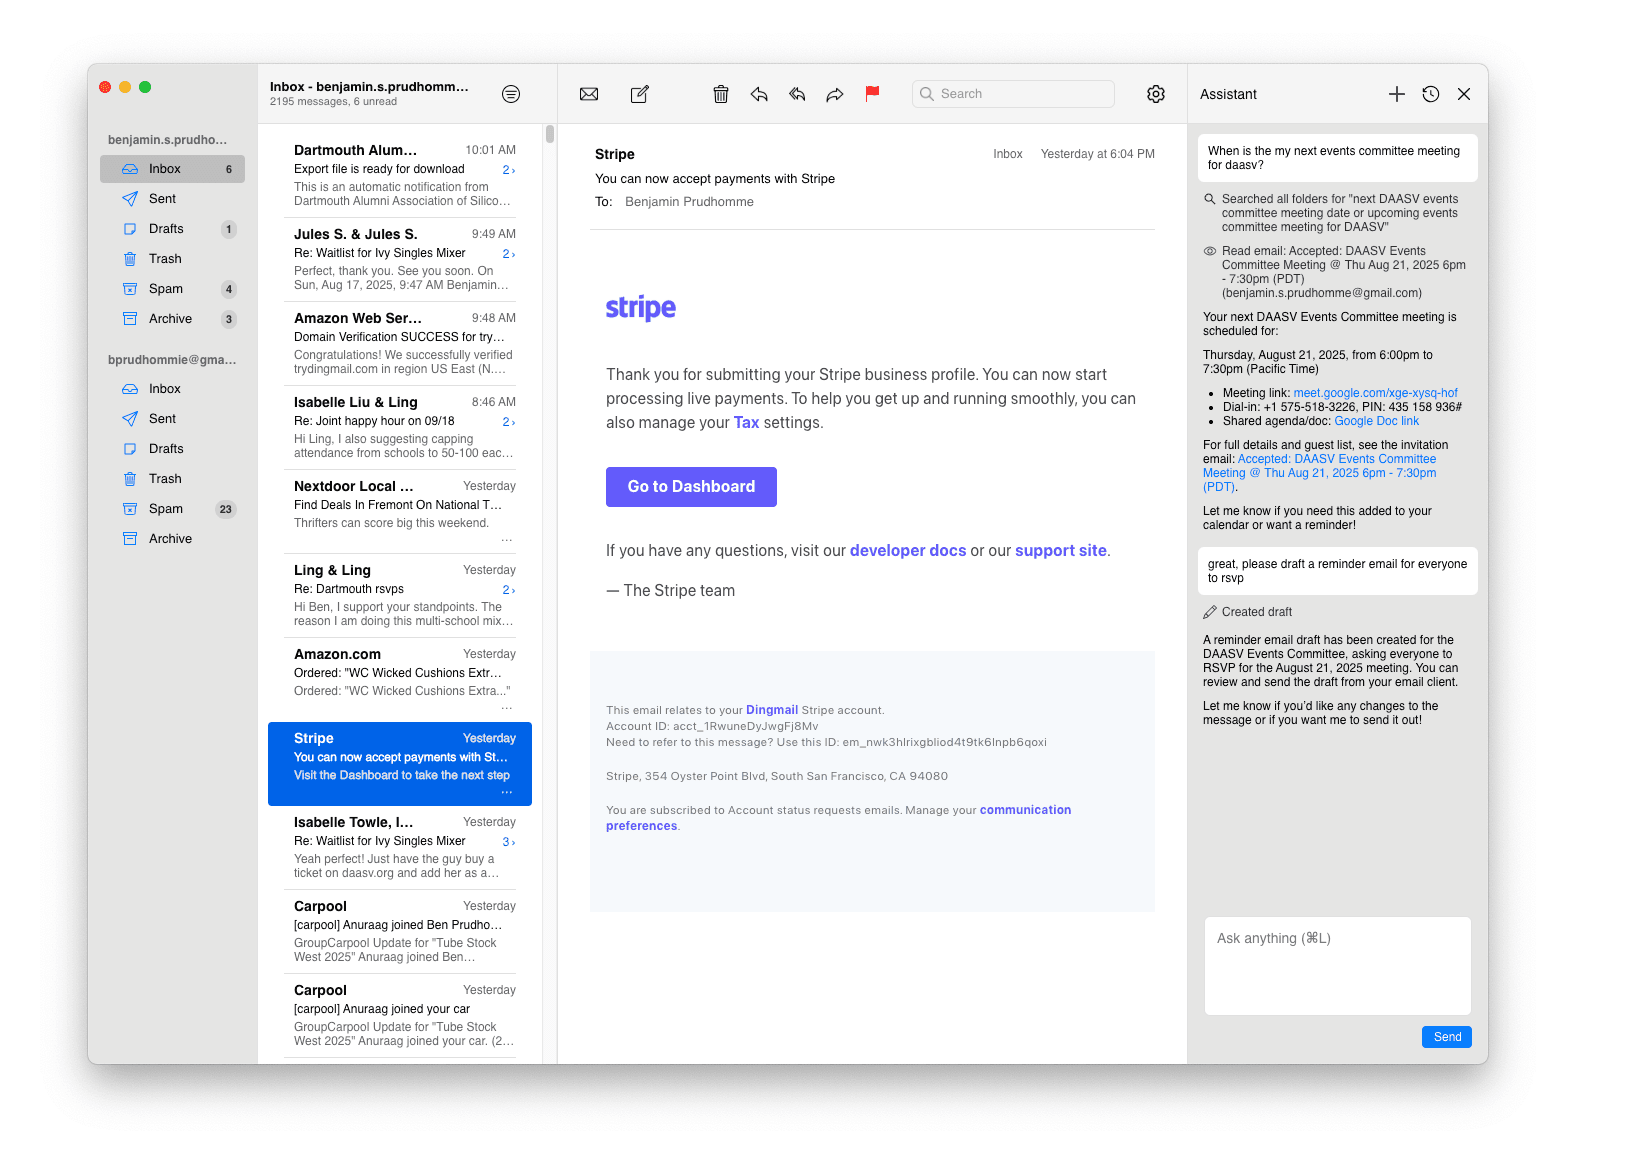Select the Stripe payments email
The image size is (1626, 1161).
point(400,764)
